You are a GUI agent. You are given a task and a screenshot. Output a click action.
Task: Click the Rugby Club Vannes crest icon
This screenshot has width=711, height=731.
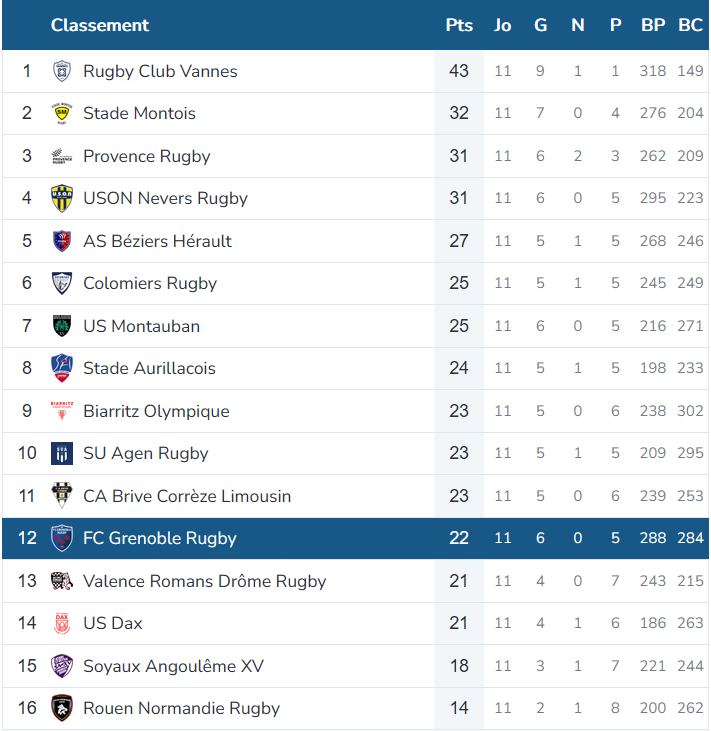[62, 71]
